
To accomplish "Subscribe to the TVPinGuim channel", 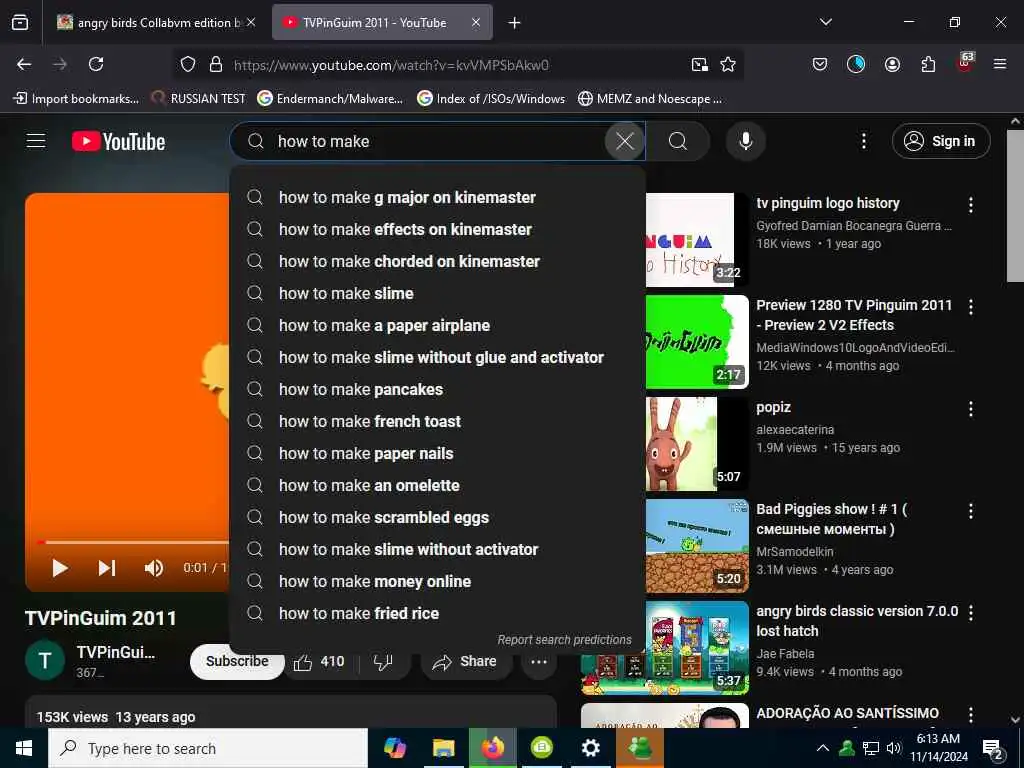I will click(x=237, y=662).
